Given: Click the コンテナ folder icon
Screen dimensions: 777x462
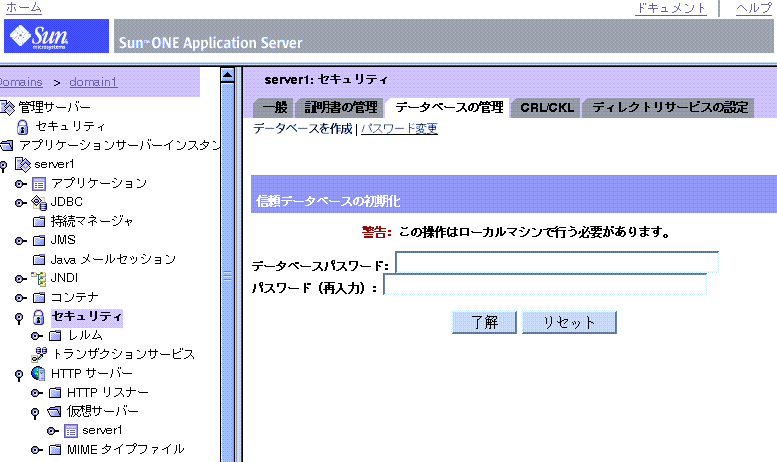Looking at the screenshot, I should 39,298.
